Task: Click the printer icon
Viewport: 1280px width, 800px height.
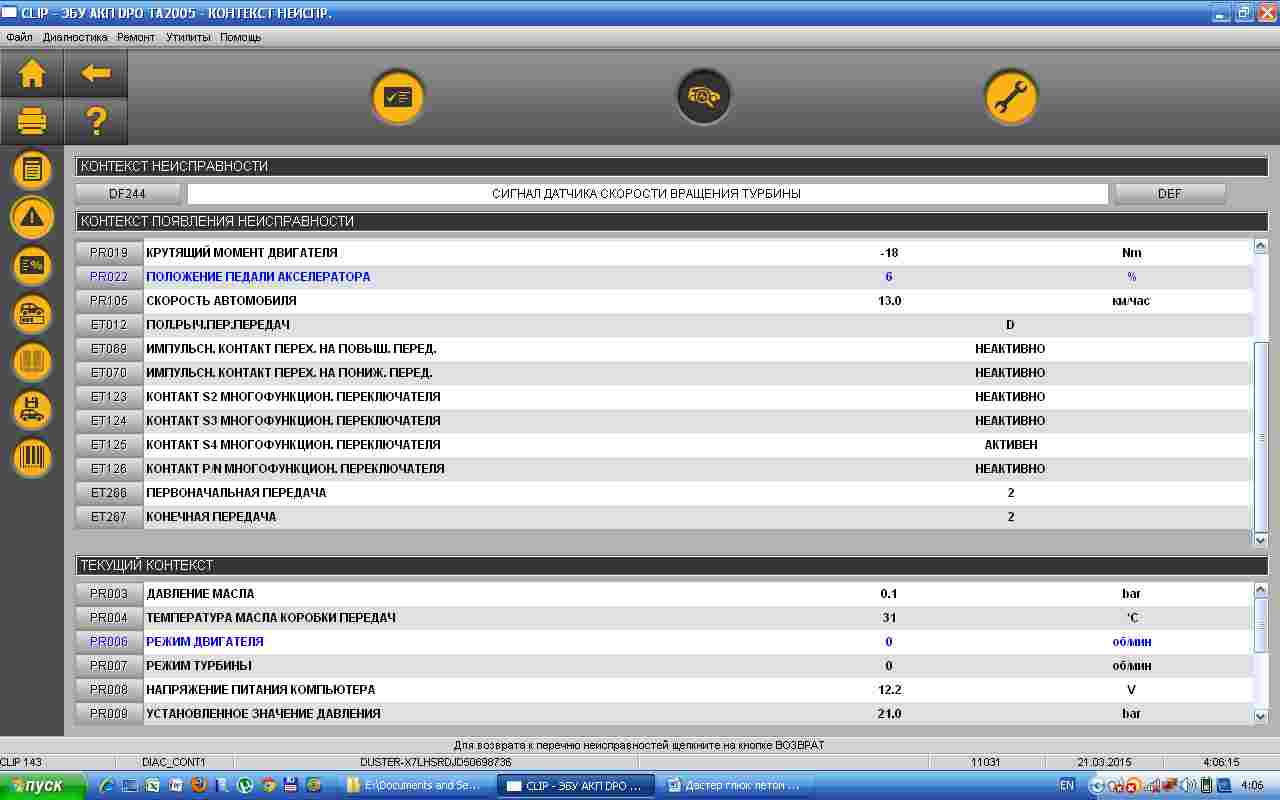Action: [x=32, y=122]
